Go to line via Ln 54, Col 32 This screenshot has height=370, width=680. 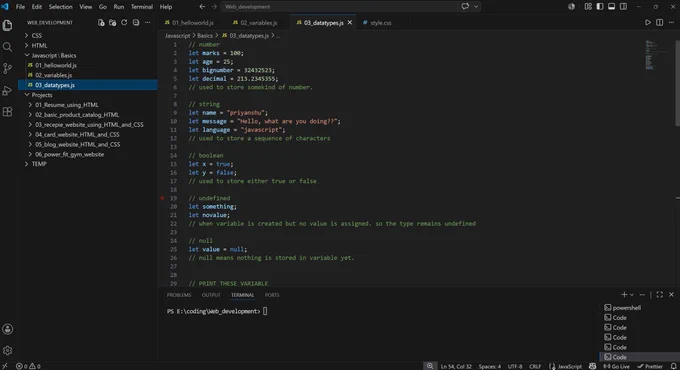456,366
